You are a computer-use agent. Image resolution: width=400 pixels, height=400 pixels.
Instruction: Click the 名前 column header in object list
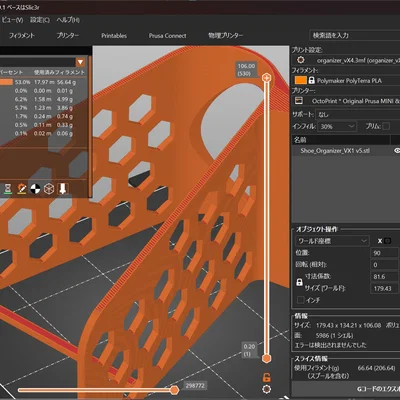tap(341, 140)
